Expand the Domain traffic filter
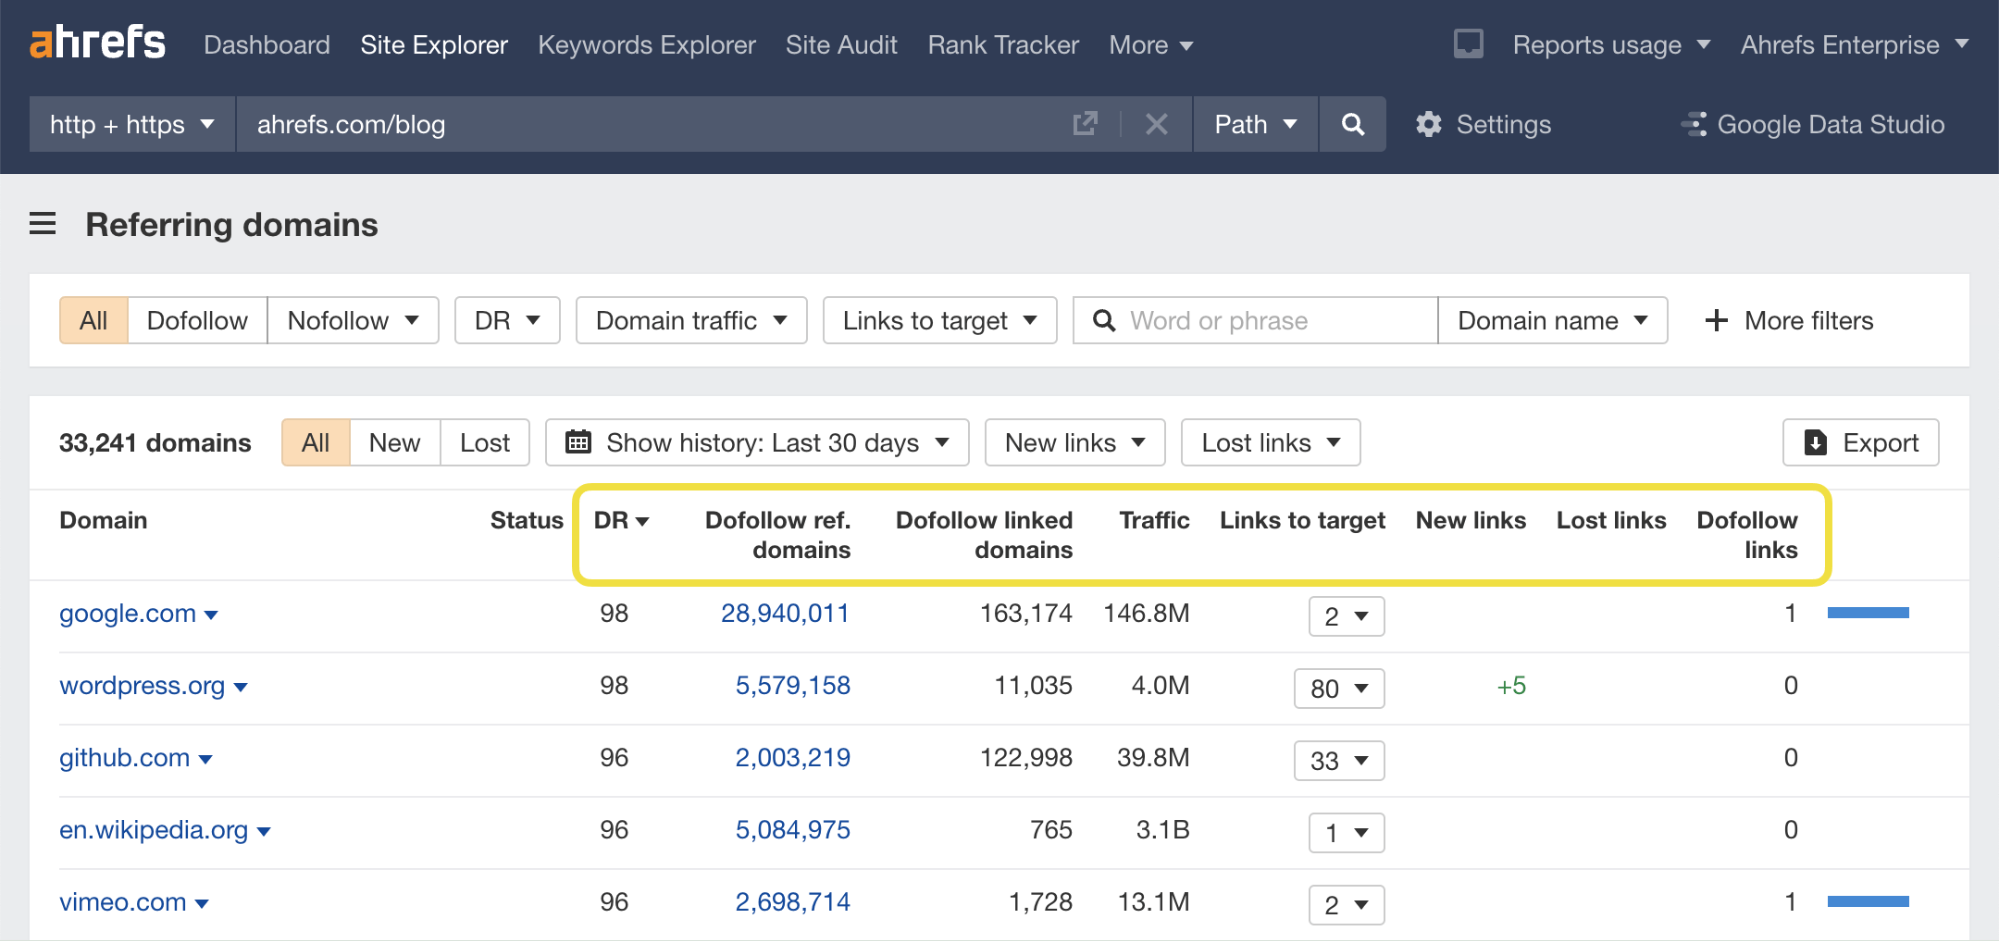The width and height of the screenshot is (1999, 943). click(690, 320)
